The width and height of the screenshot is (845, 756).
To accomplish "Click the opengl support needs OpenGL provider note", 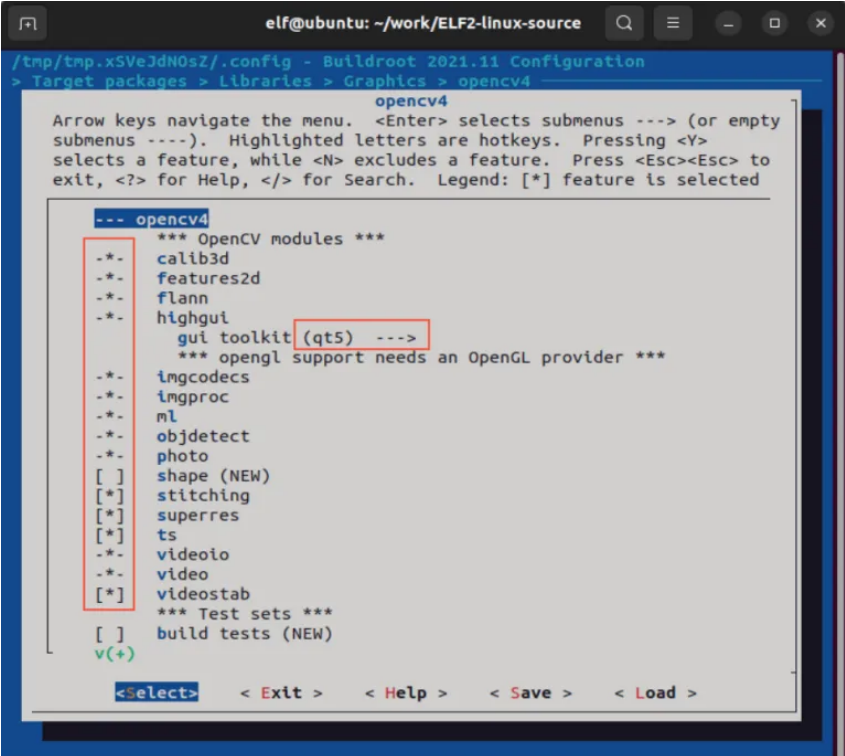I will (421, 358).
